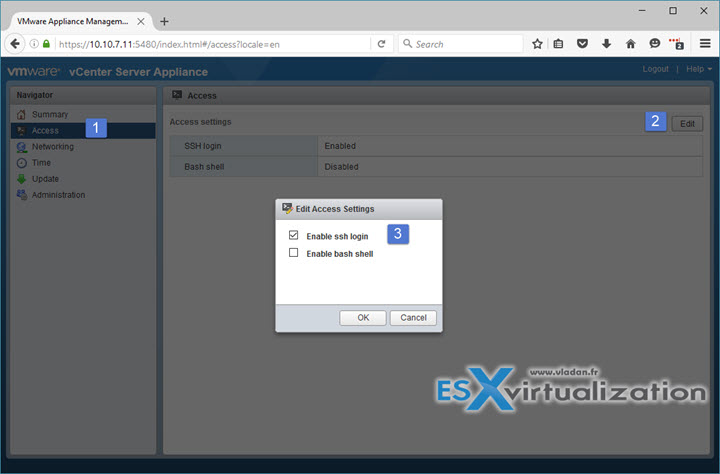This screenshot has width=720, height=474.
Task: Click the Enable ssh login label text
Action: coord(338,236)
